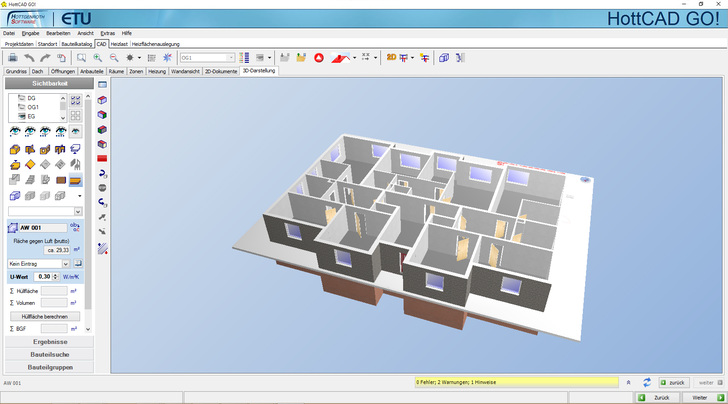
Task: Click the zoom in magnifier icon
Action: (x=98, y=59)
